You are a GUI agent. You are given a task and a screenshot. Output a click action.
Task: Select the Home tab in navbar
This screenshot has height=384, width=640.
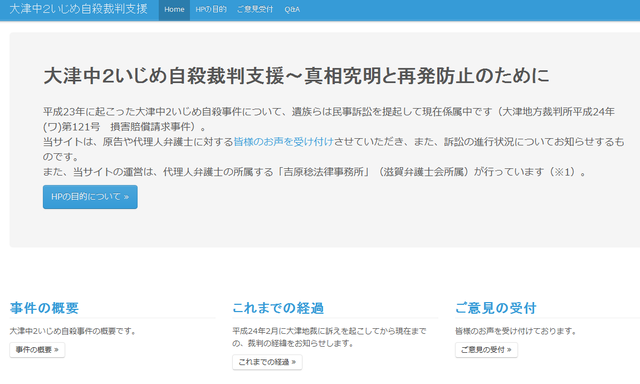pyautogui.click(x=174, y=9)
